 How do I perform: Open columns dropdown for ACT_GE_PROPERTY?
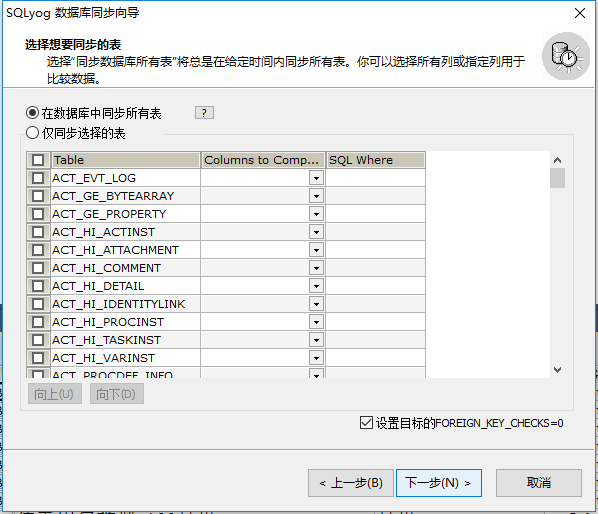tap(316, 214)
